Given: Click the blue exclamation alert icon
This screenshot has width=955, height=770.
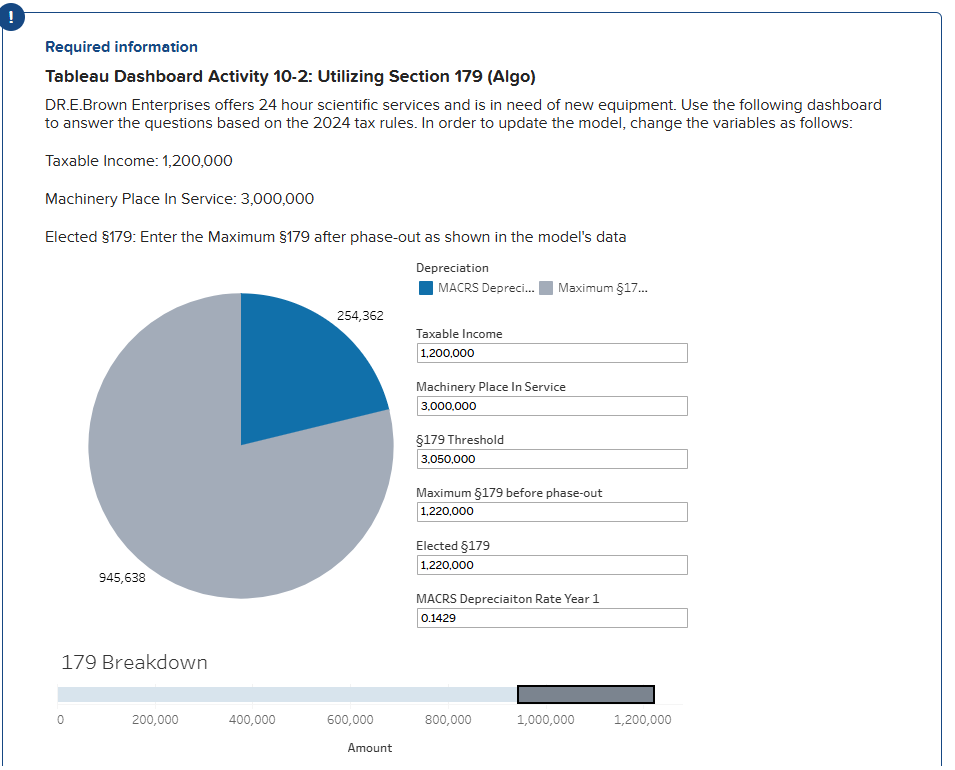Looking at the screenshot, I should 11,16.
